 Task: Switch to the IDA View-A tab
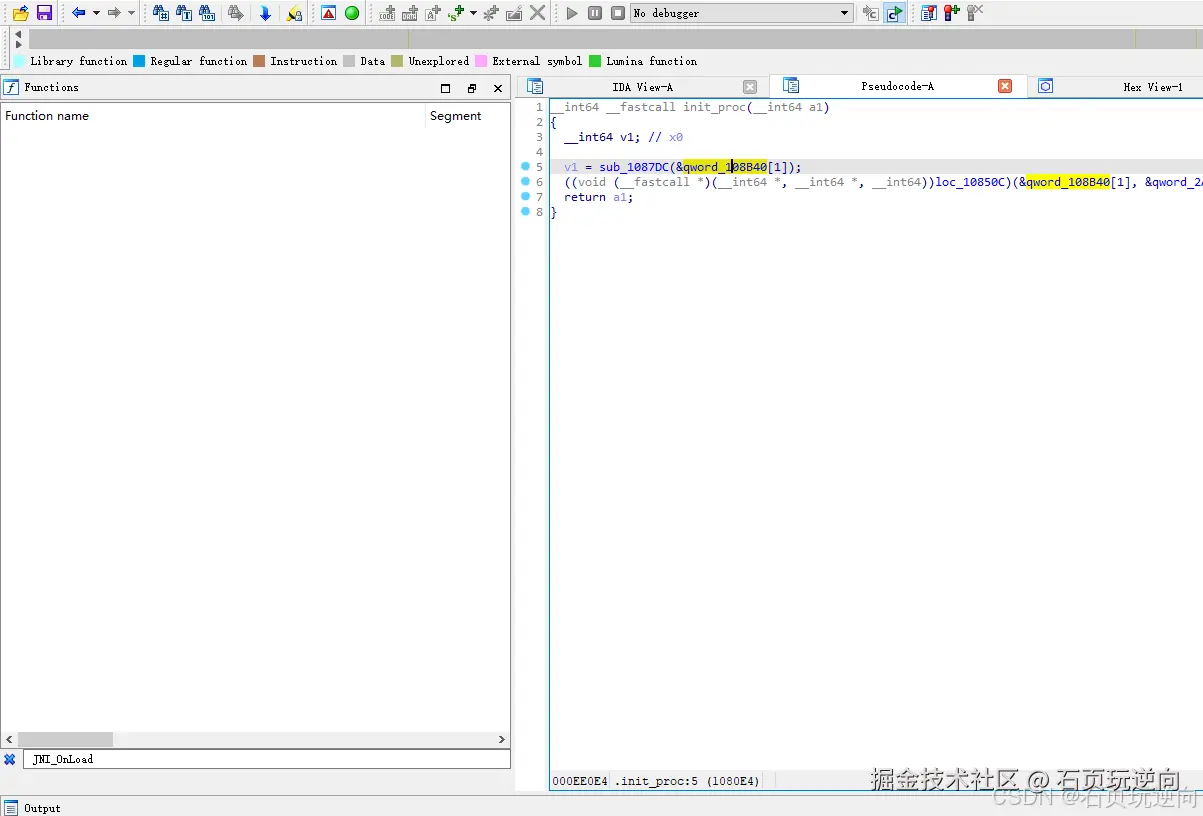643,87
